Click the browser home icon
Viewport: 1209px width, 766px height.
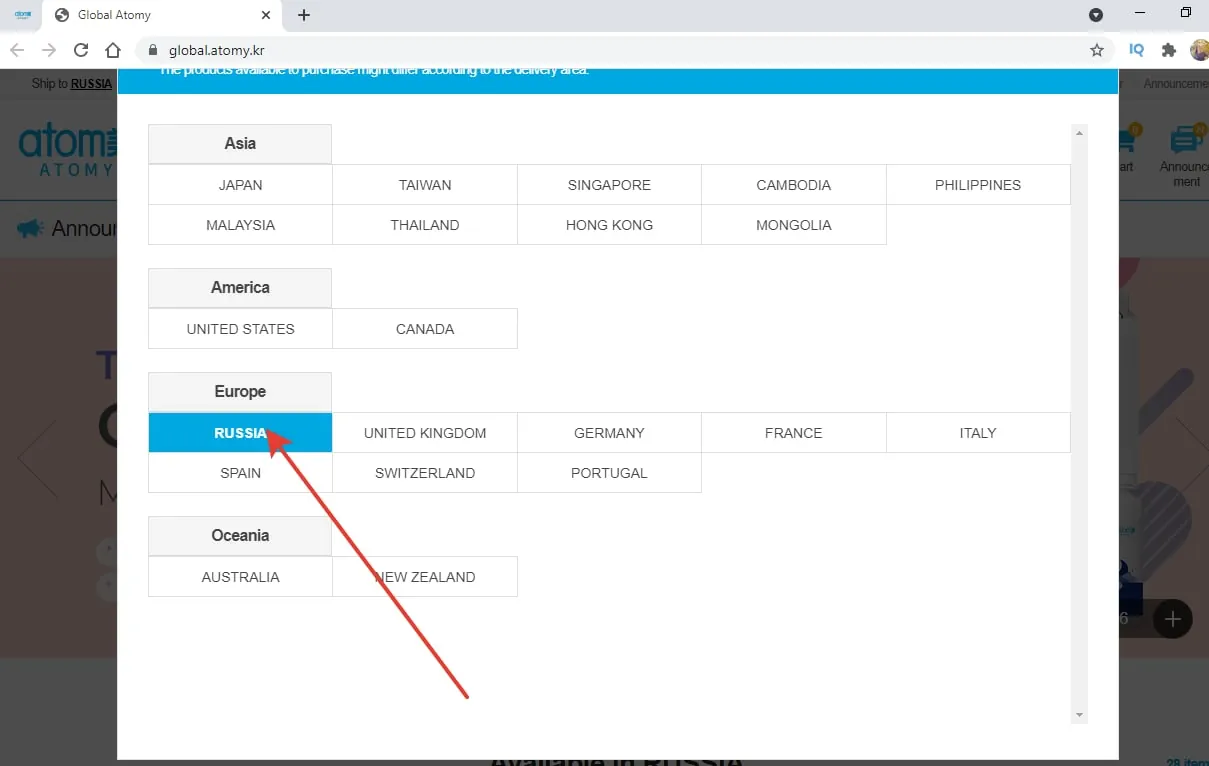coord(113,50)
